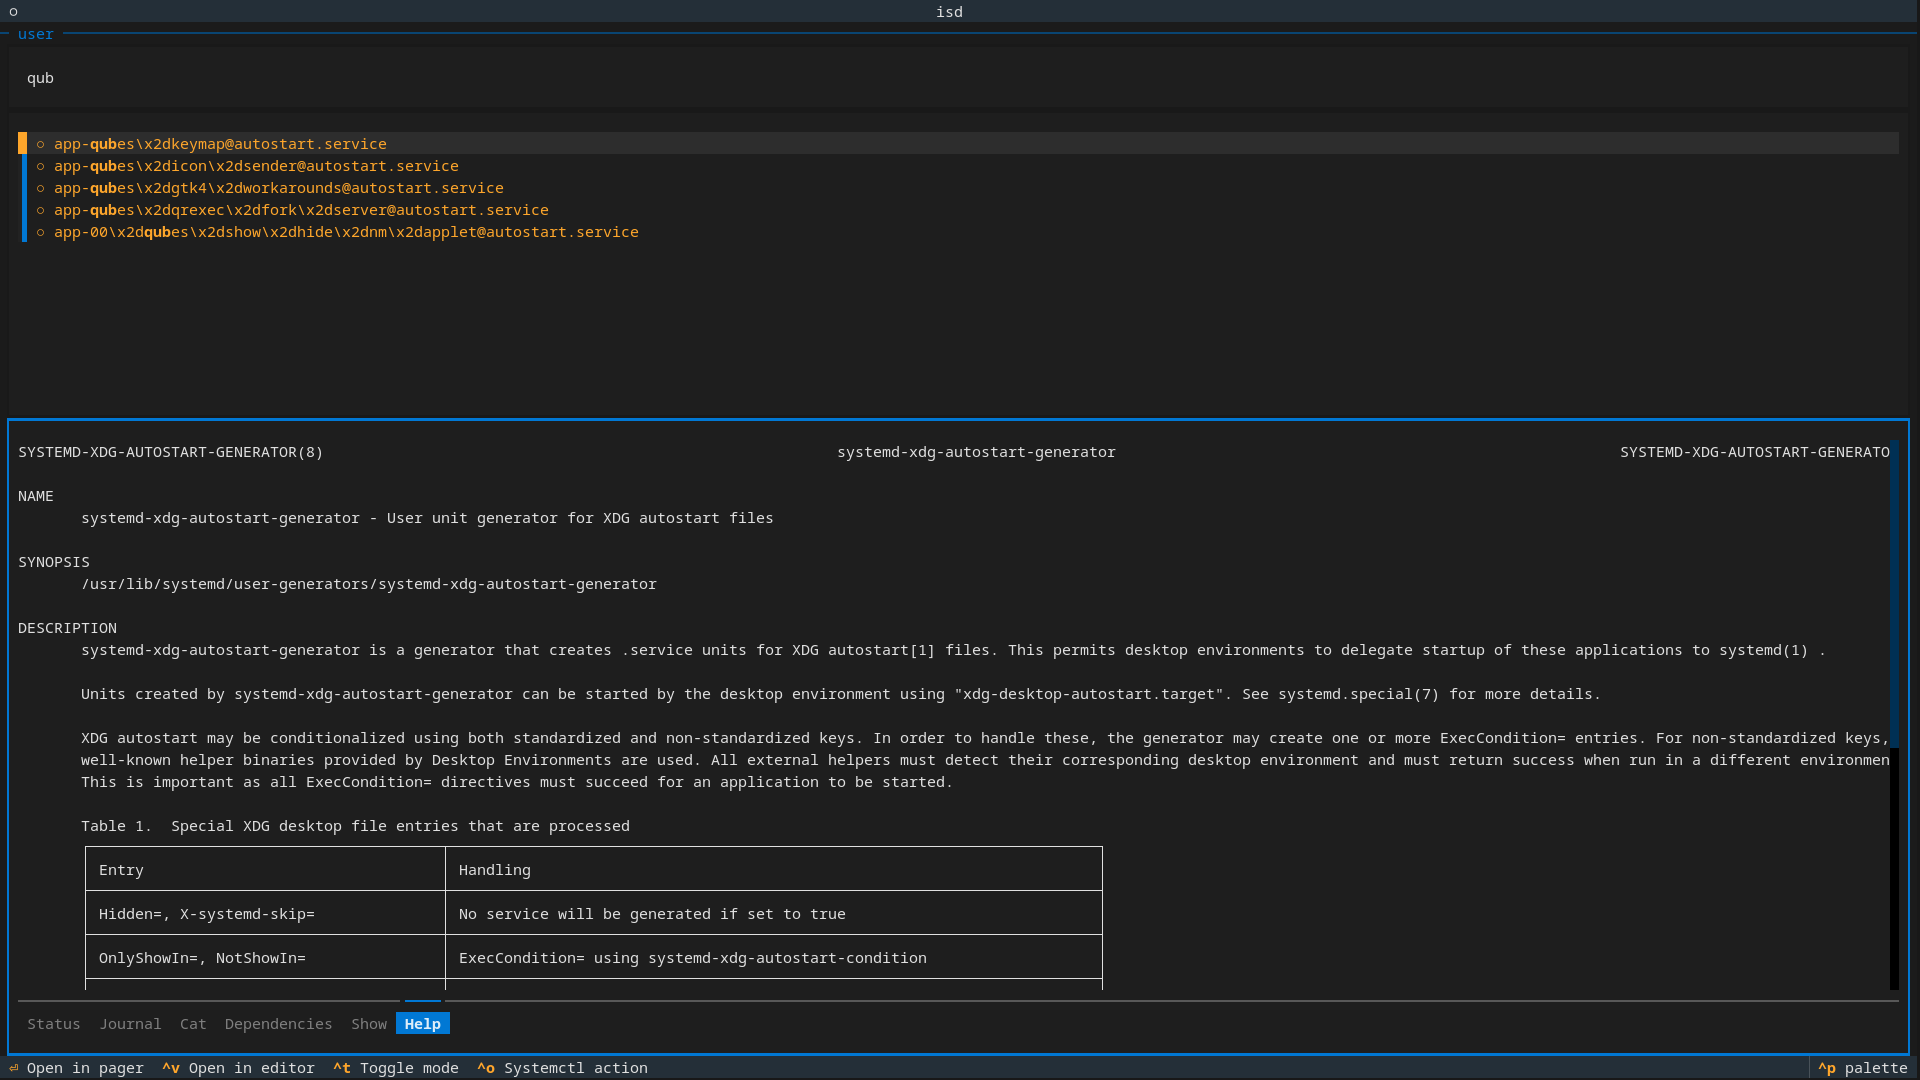
Task: Click '^o Systemctl action' footer shortcut
Action: point(562,1068)
